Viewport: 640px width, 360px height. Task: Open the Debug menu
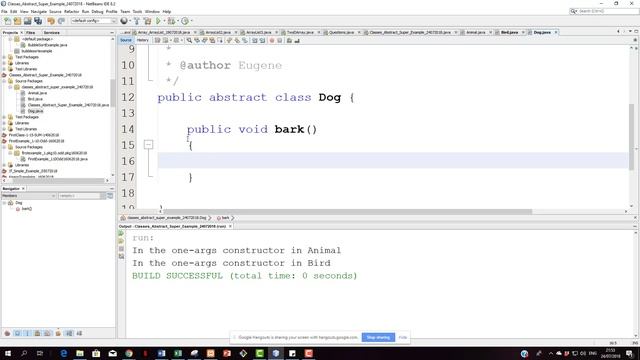(x=97, y=11)
